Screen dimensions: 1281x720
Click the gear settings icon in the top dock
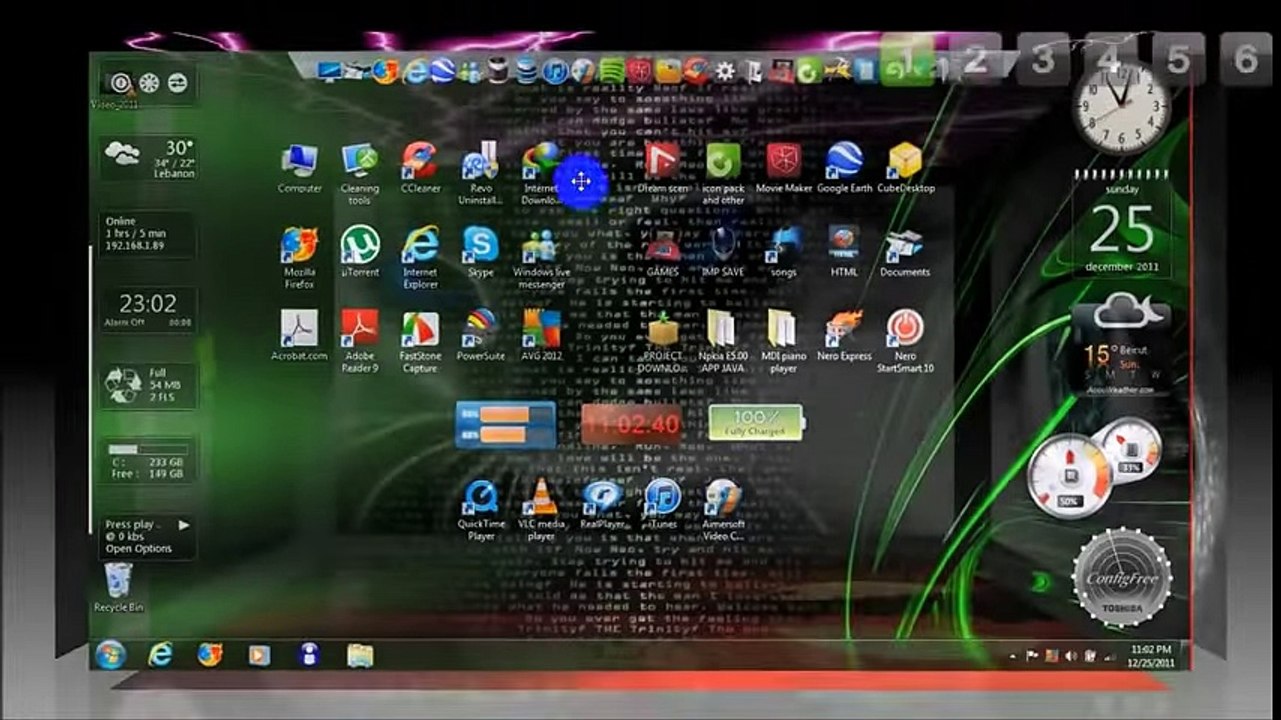[725, 71]
